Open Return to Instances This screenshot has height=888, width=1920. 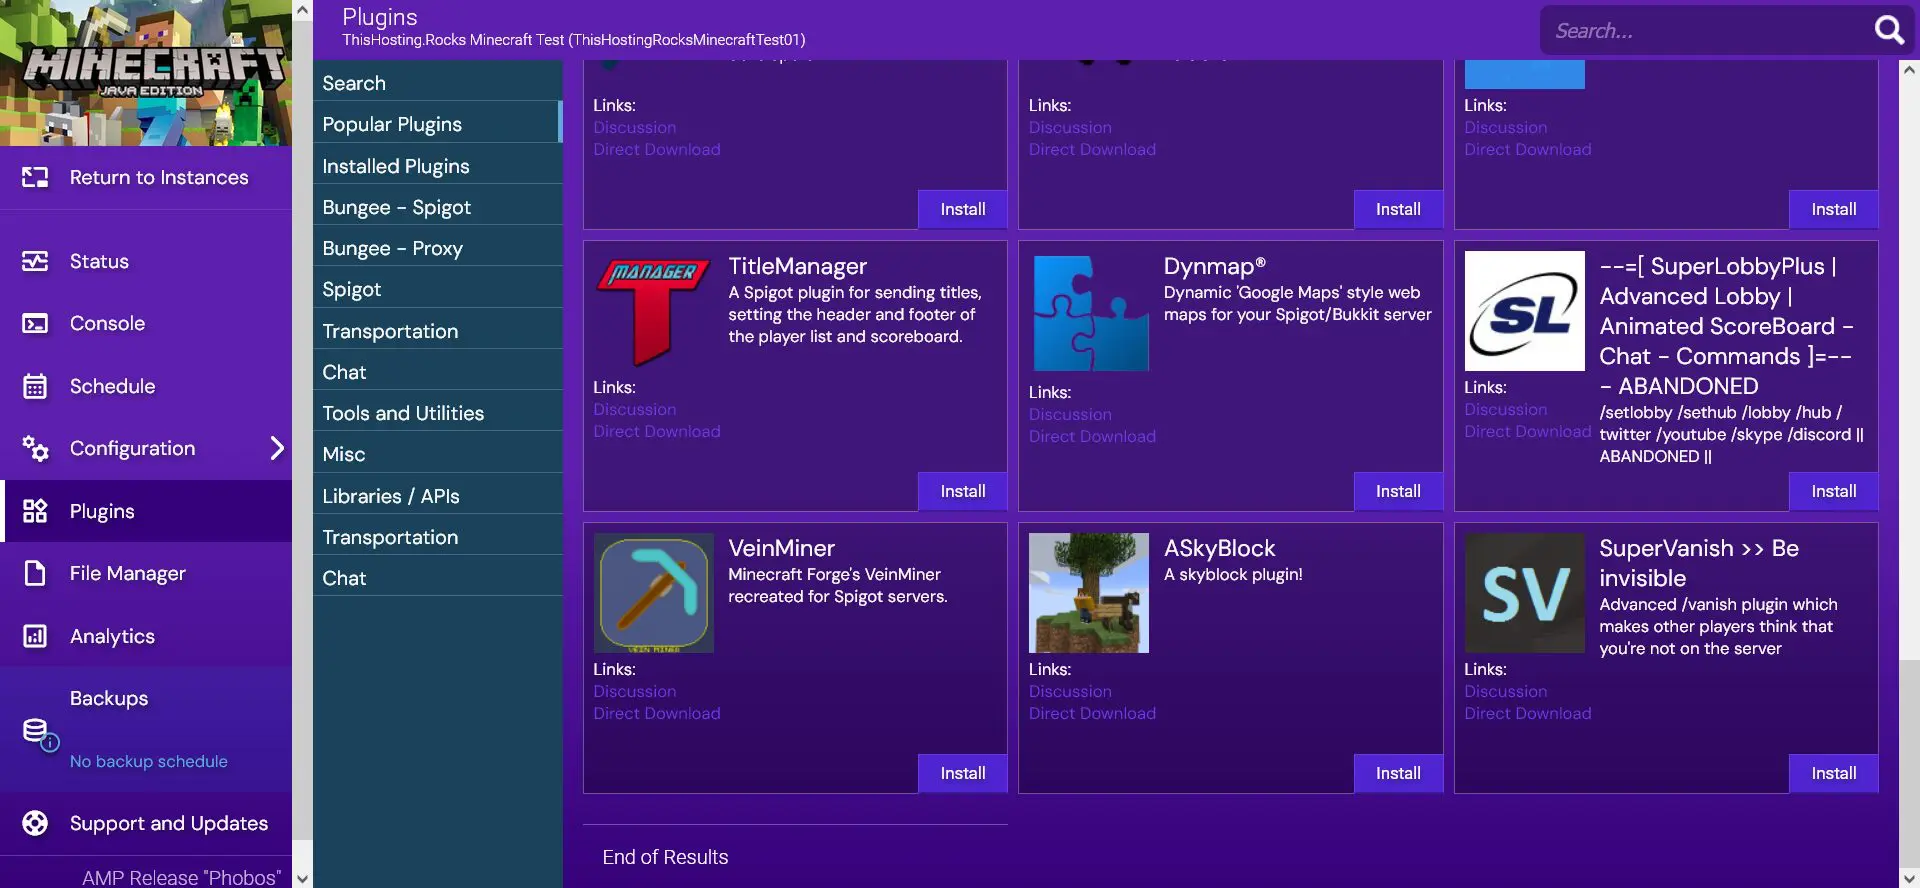[x=146, y=177]
